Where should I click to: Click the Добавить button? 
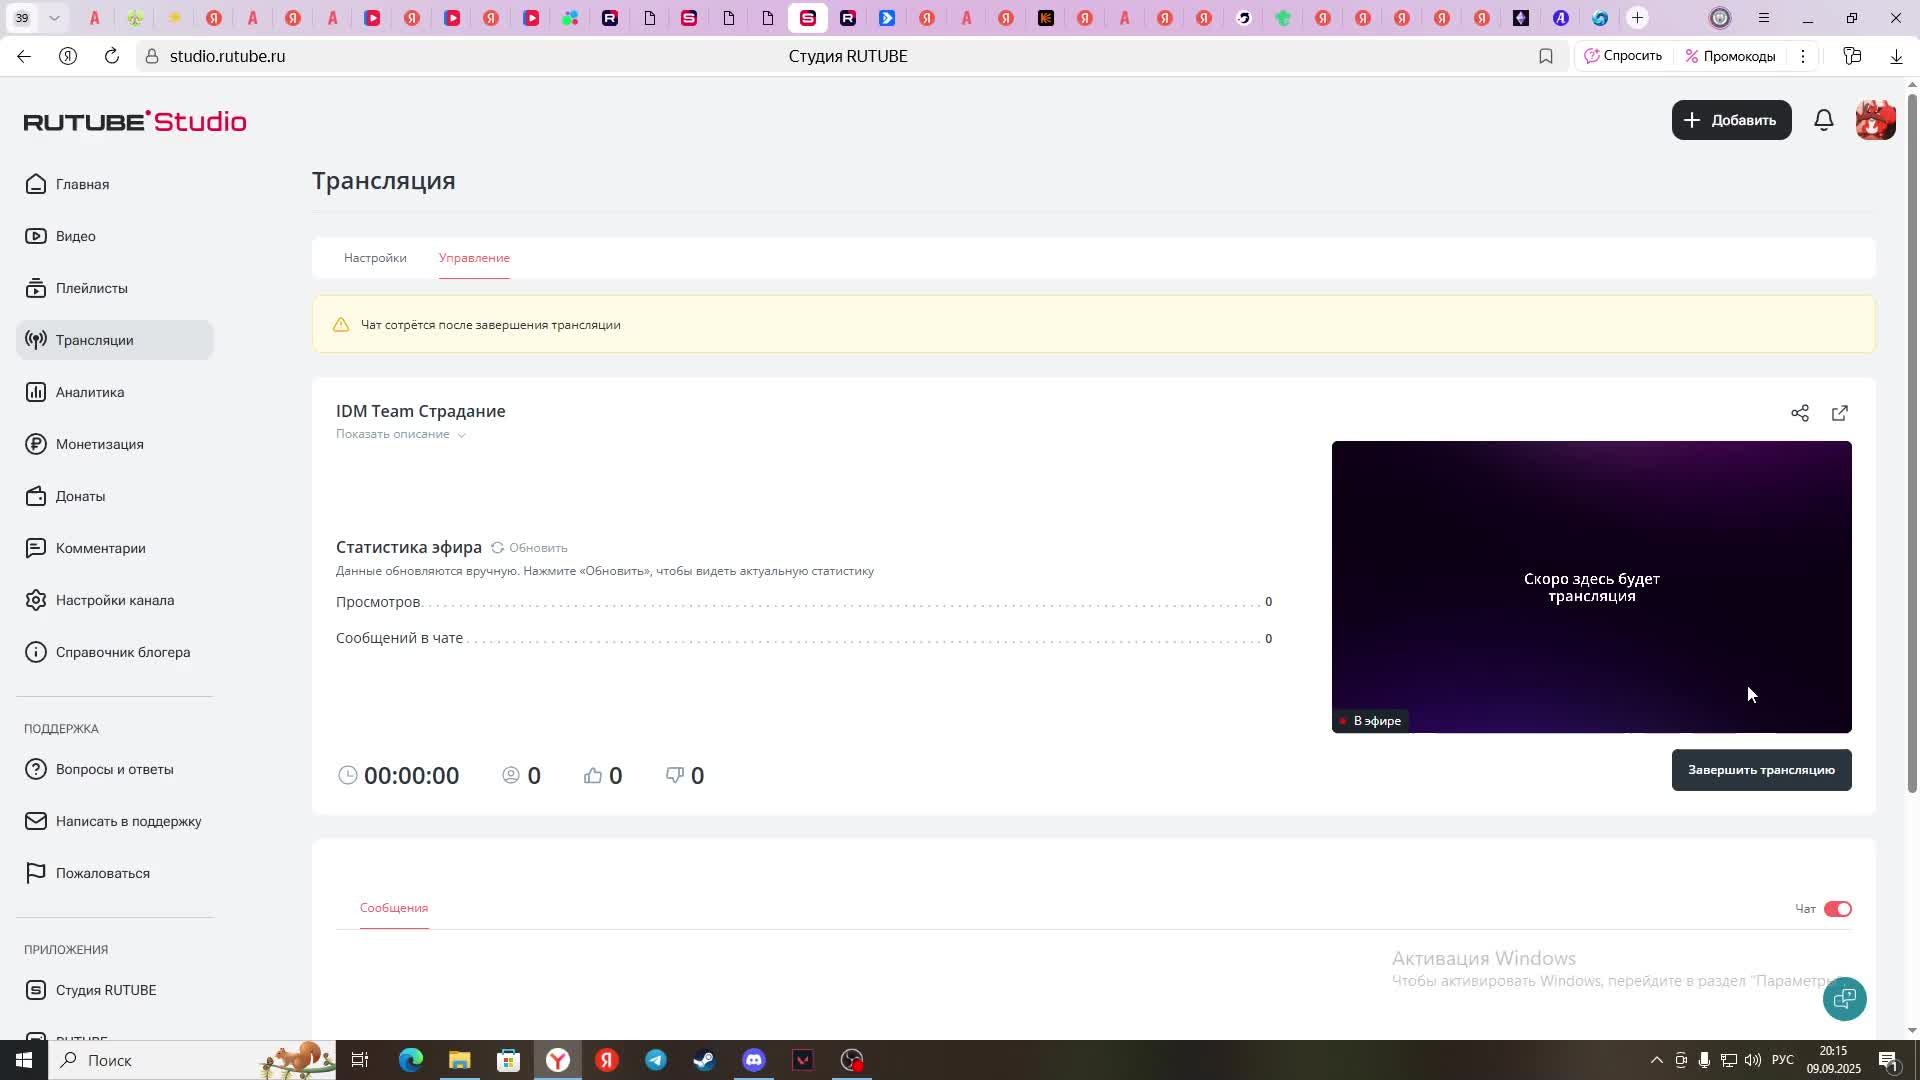pos(1731,120)
